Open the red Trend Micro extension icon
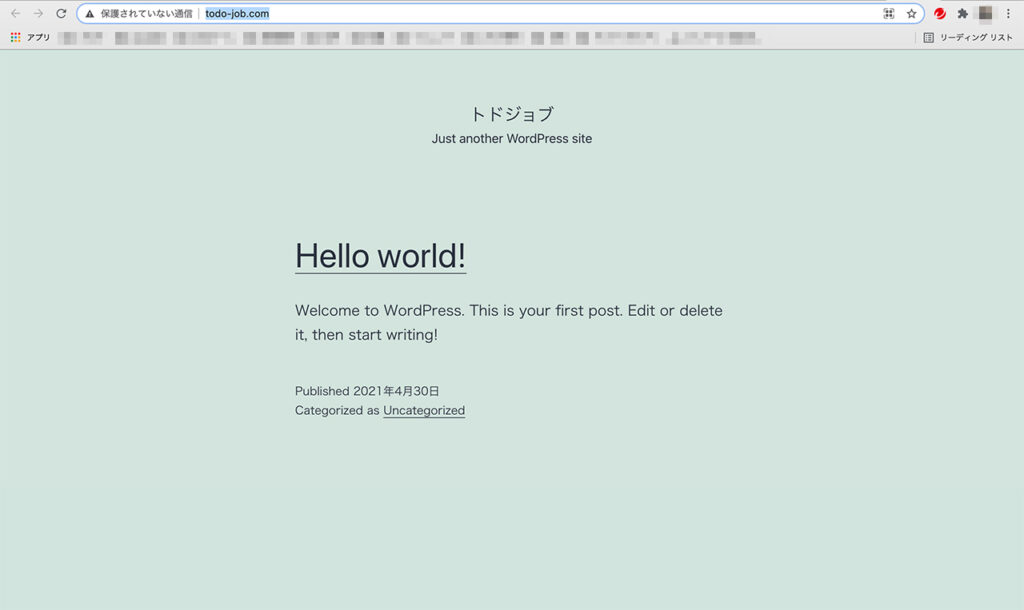1024x610 pixels. pos(940,14)
